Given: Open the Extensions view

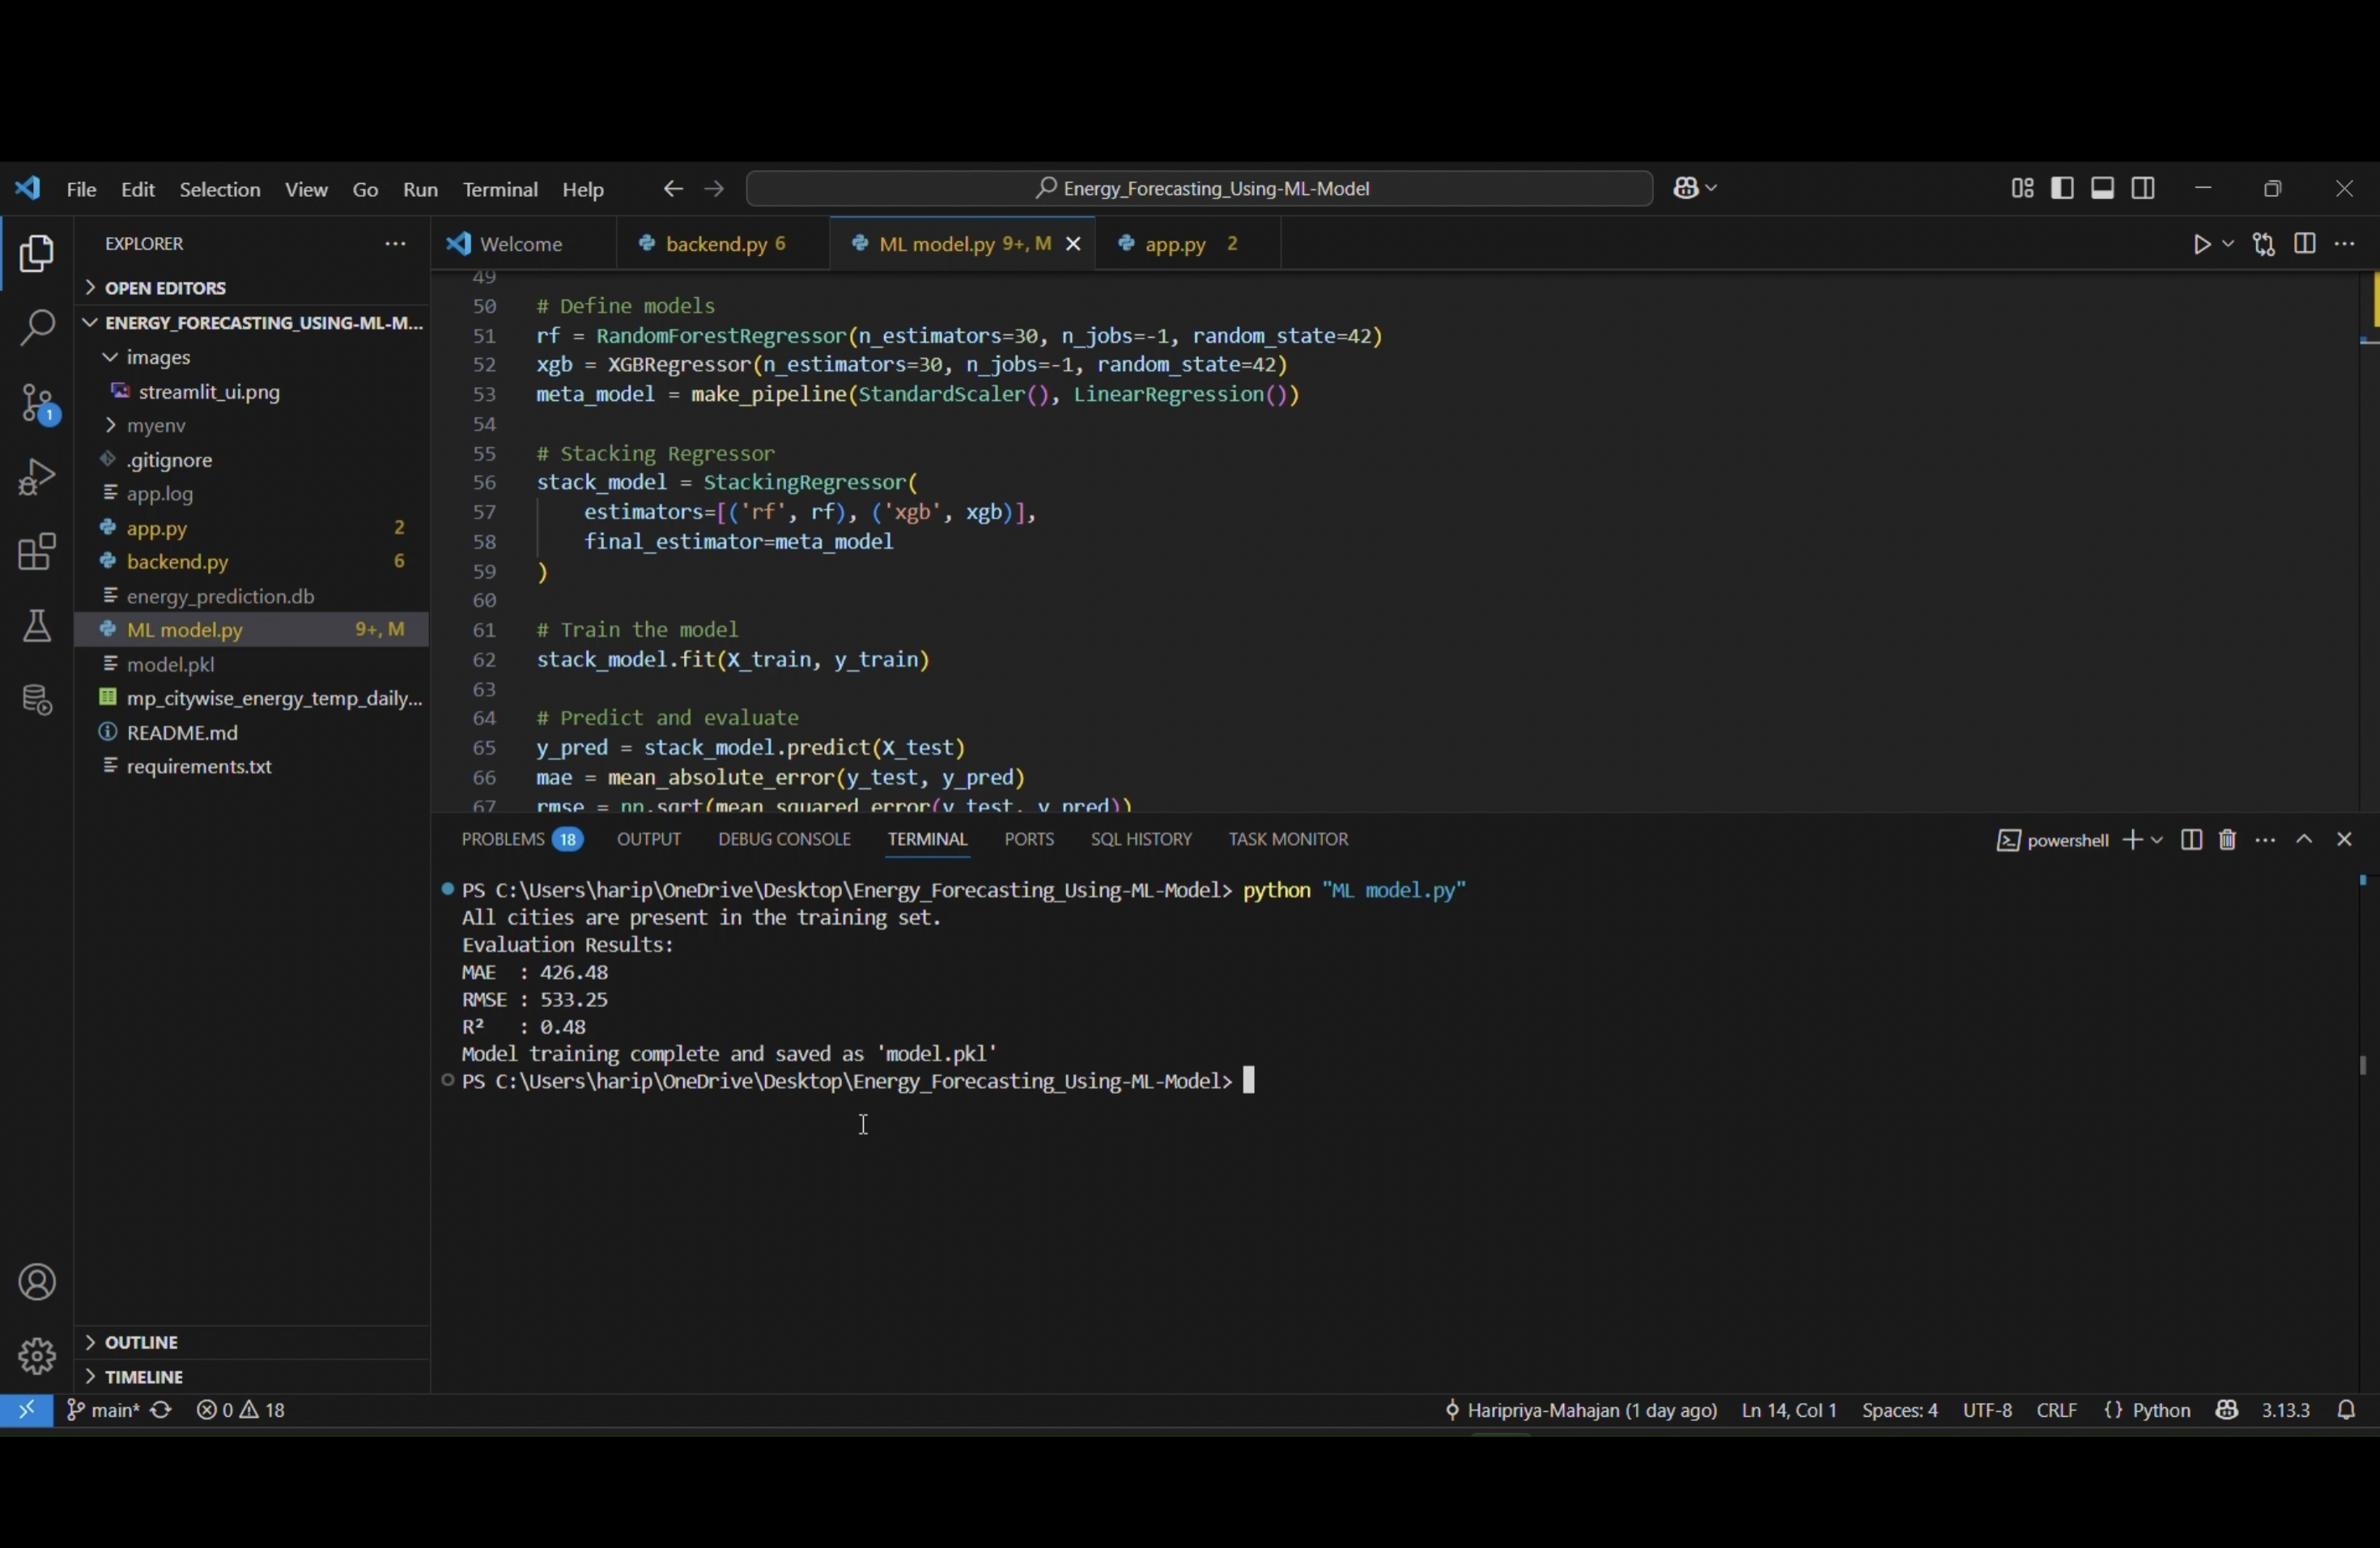Looking at the screenshot, I should (x=37, y=552).
